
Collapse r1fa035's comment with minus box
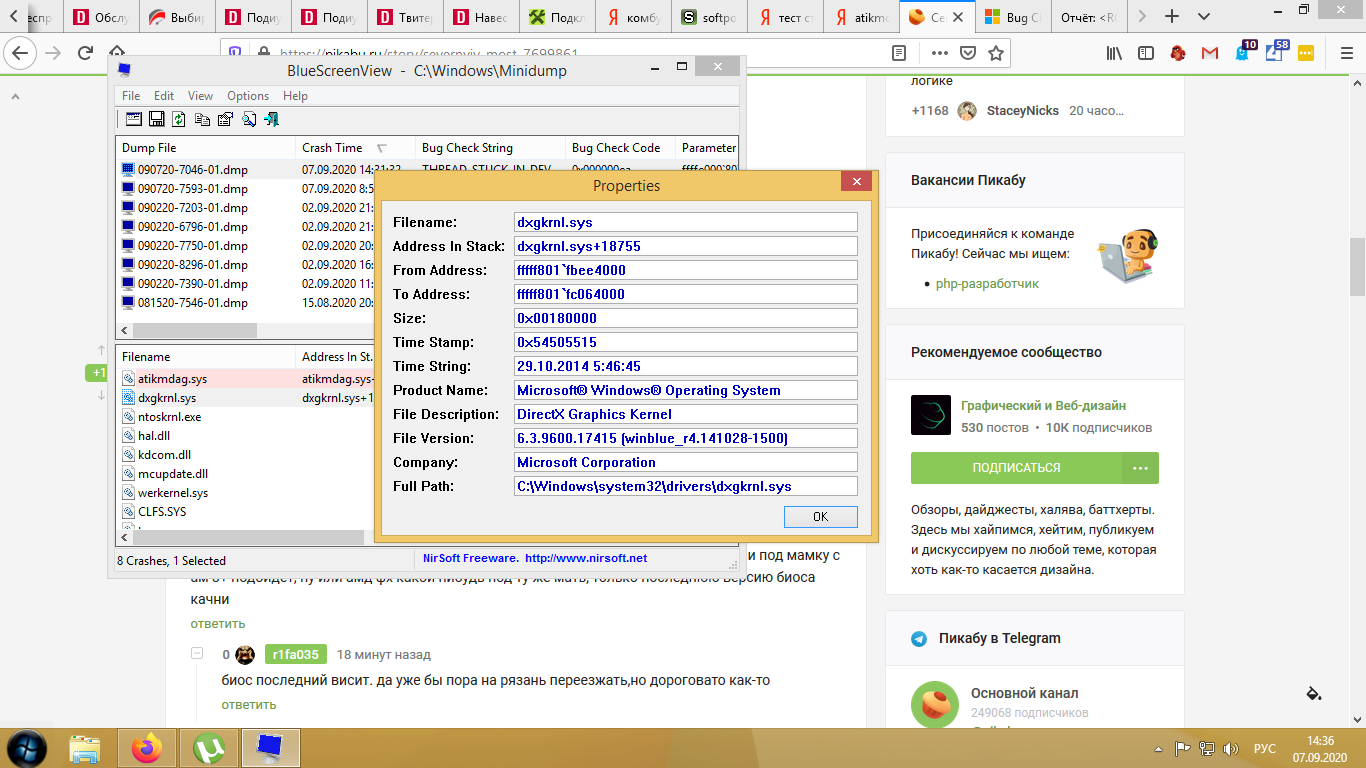click(x=197, y=654)
